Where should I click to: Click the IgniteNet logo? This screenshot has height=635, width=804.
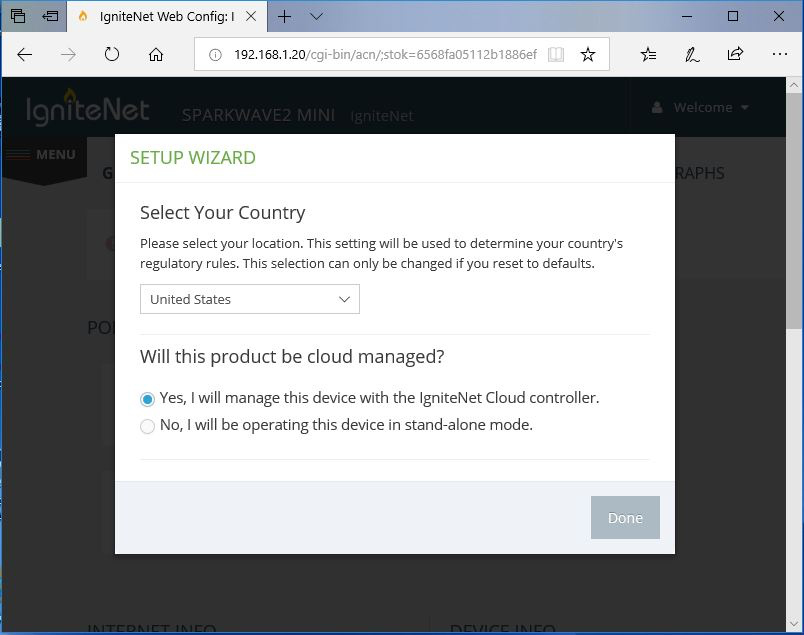[88, 107]
